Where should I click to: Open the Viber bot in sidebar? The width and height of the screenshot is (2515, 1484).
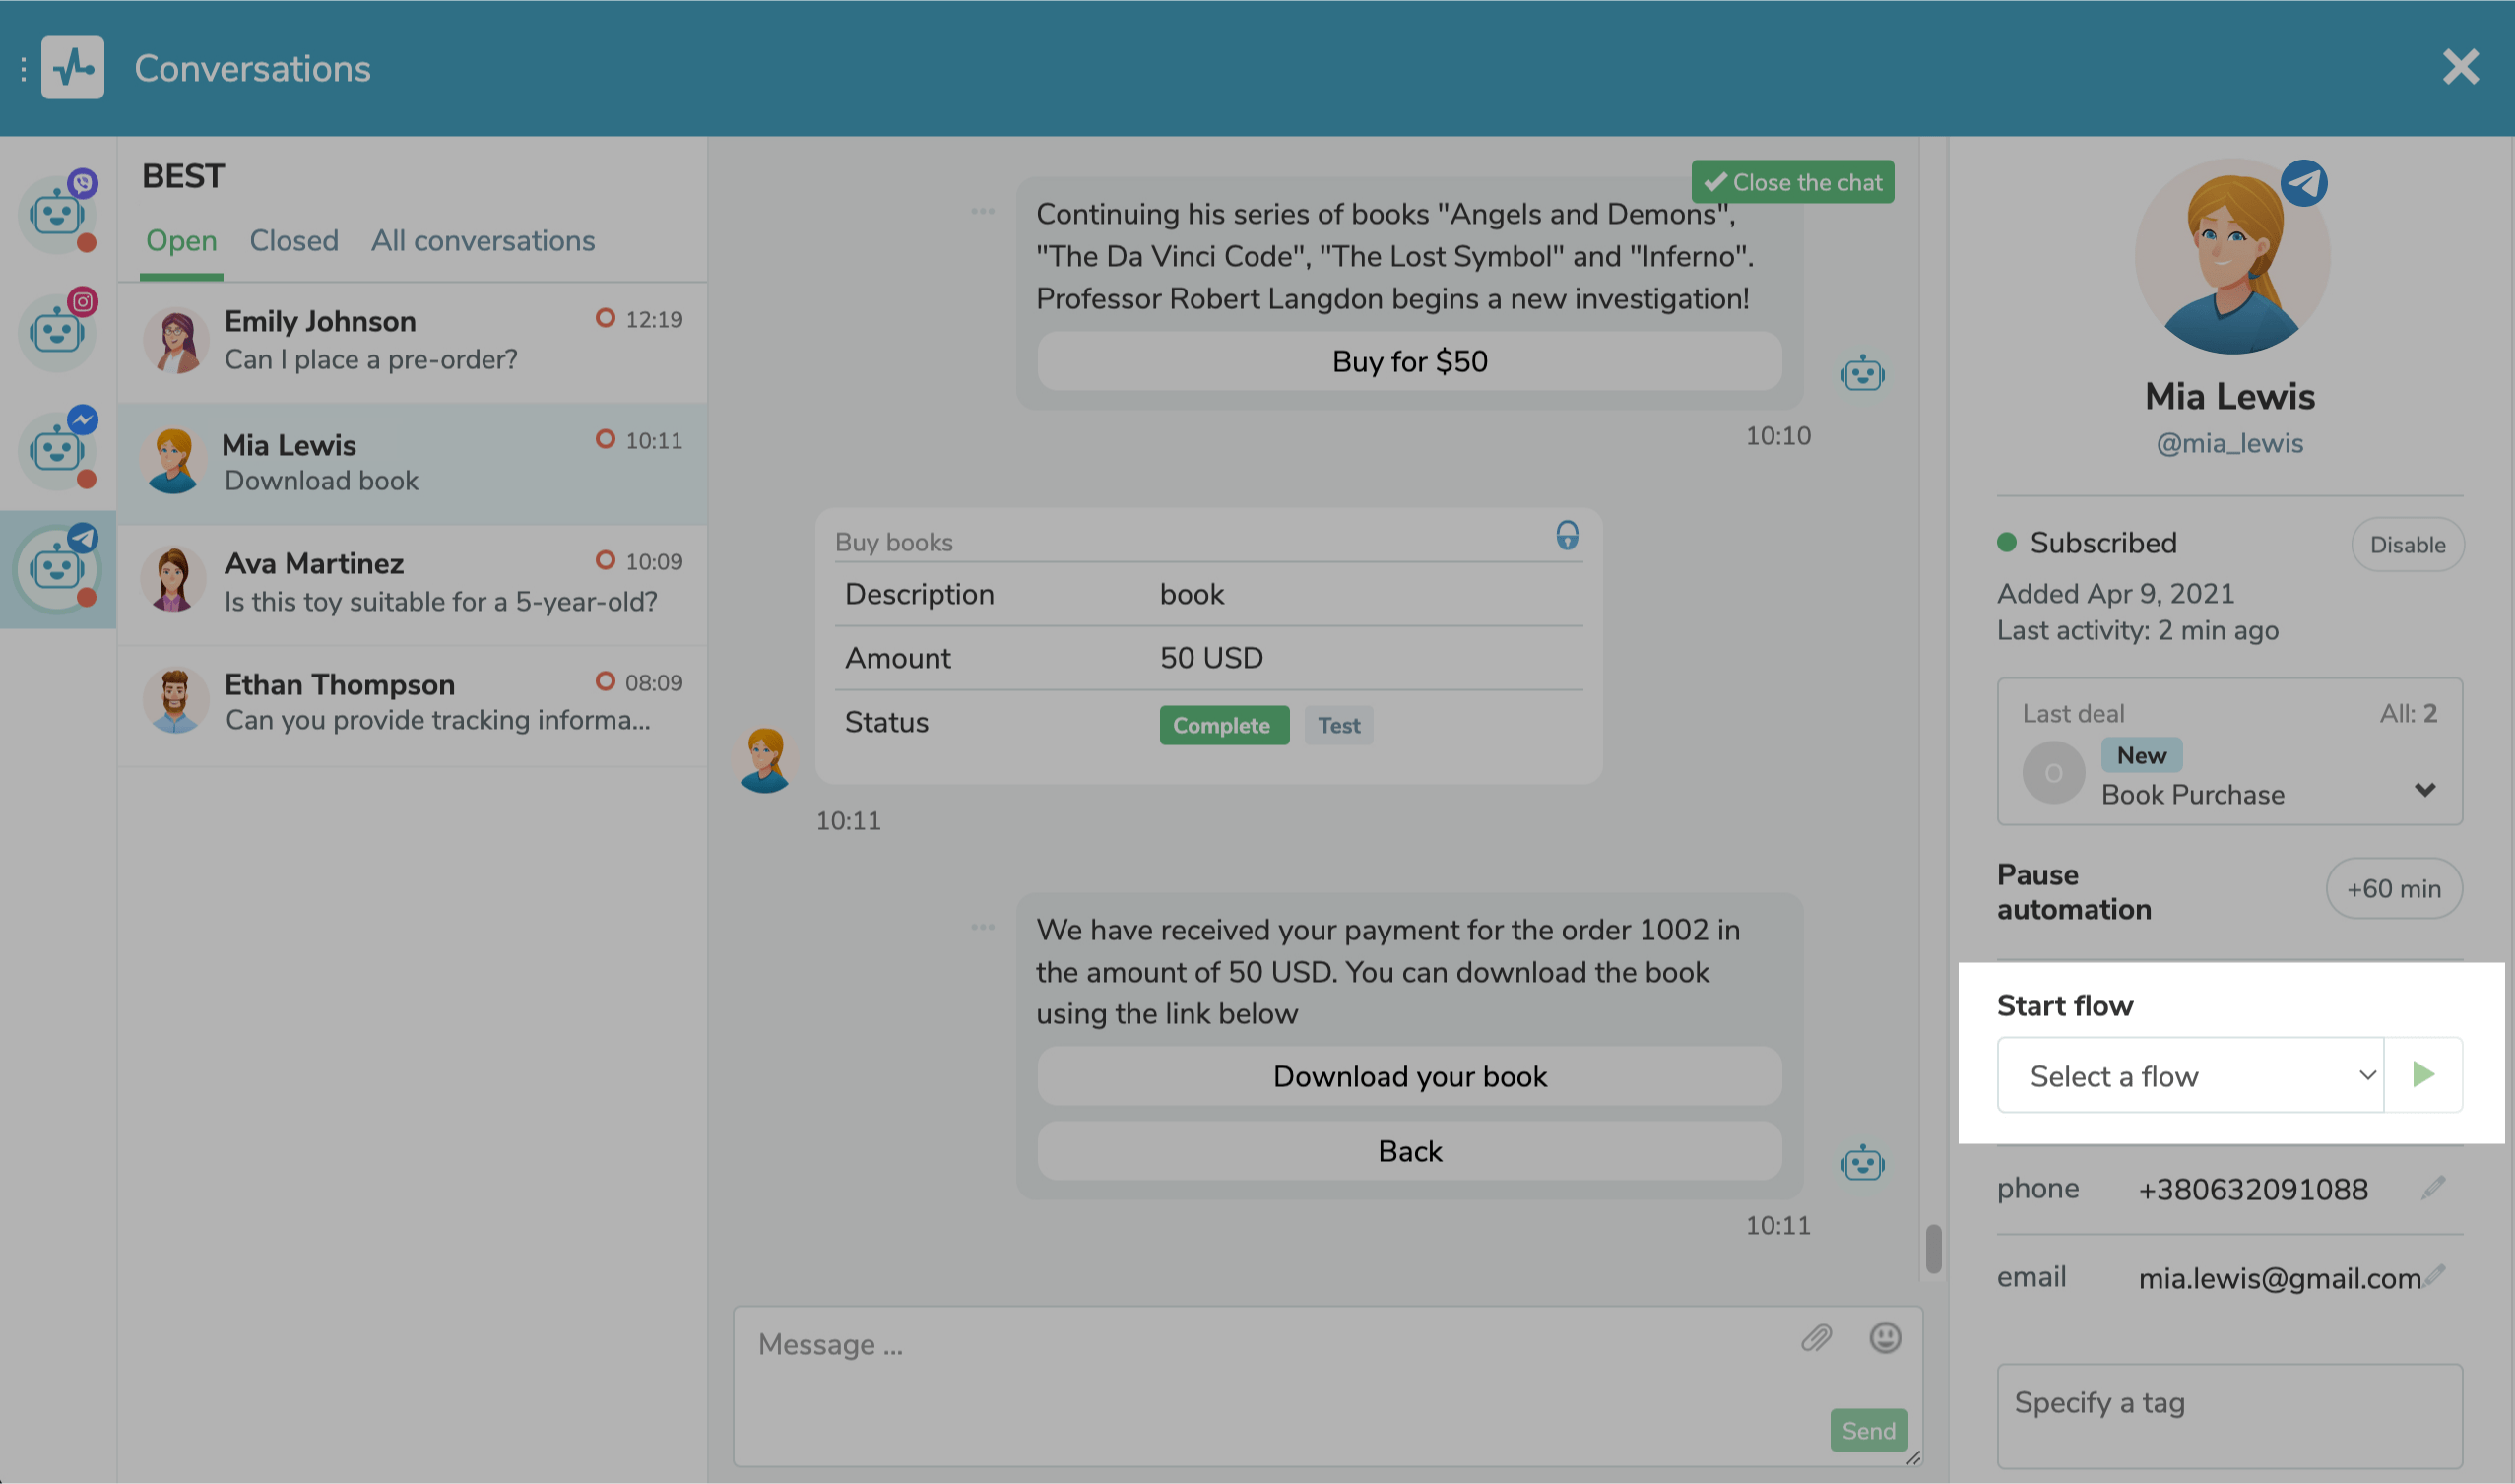coord(57,213)
